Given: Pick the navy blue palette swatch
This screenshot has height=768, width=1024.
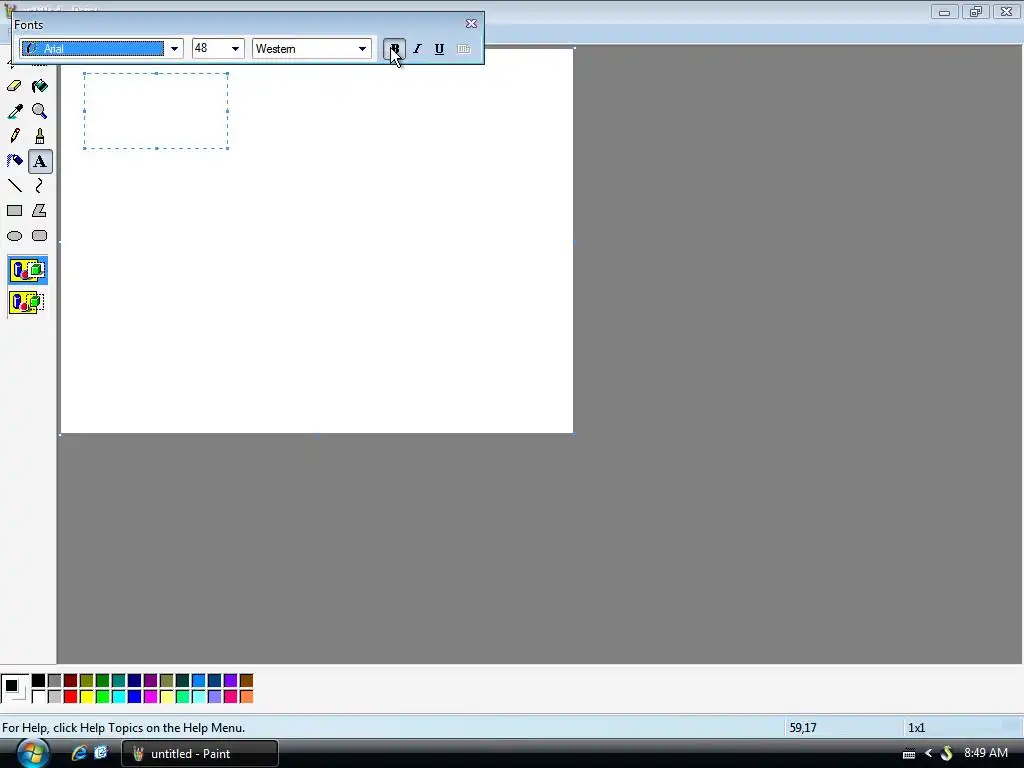Looking at the screenshot, I should click(x=135, y=681).
